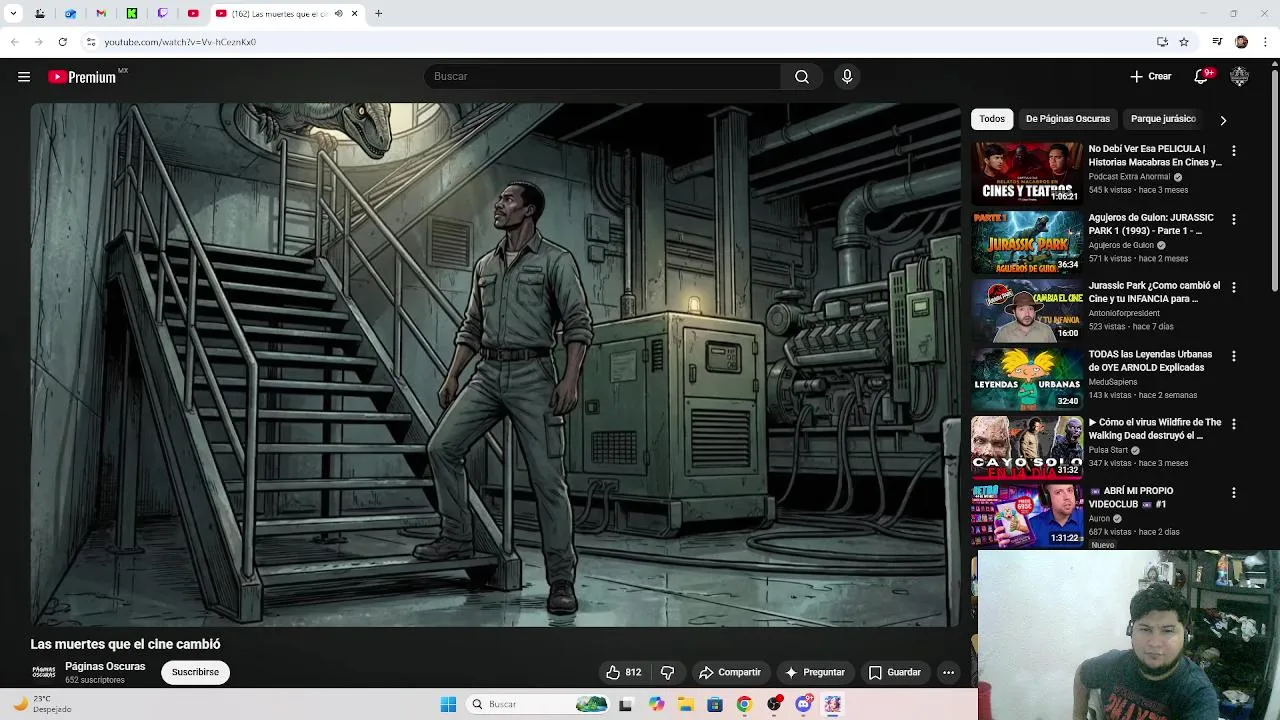This screenshot has width=1280, height=720.
Task: Bookmark this page with the star
Action: click(x=1184, y=42)
